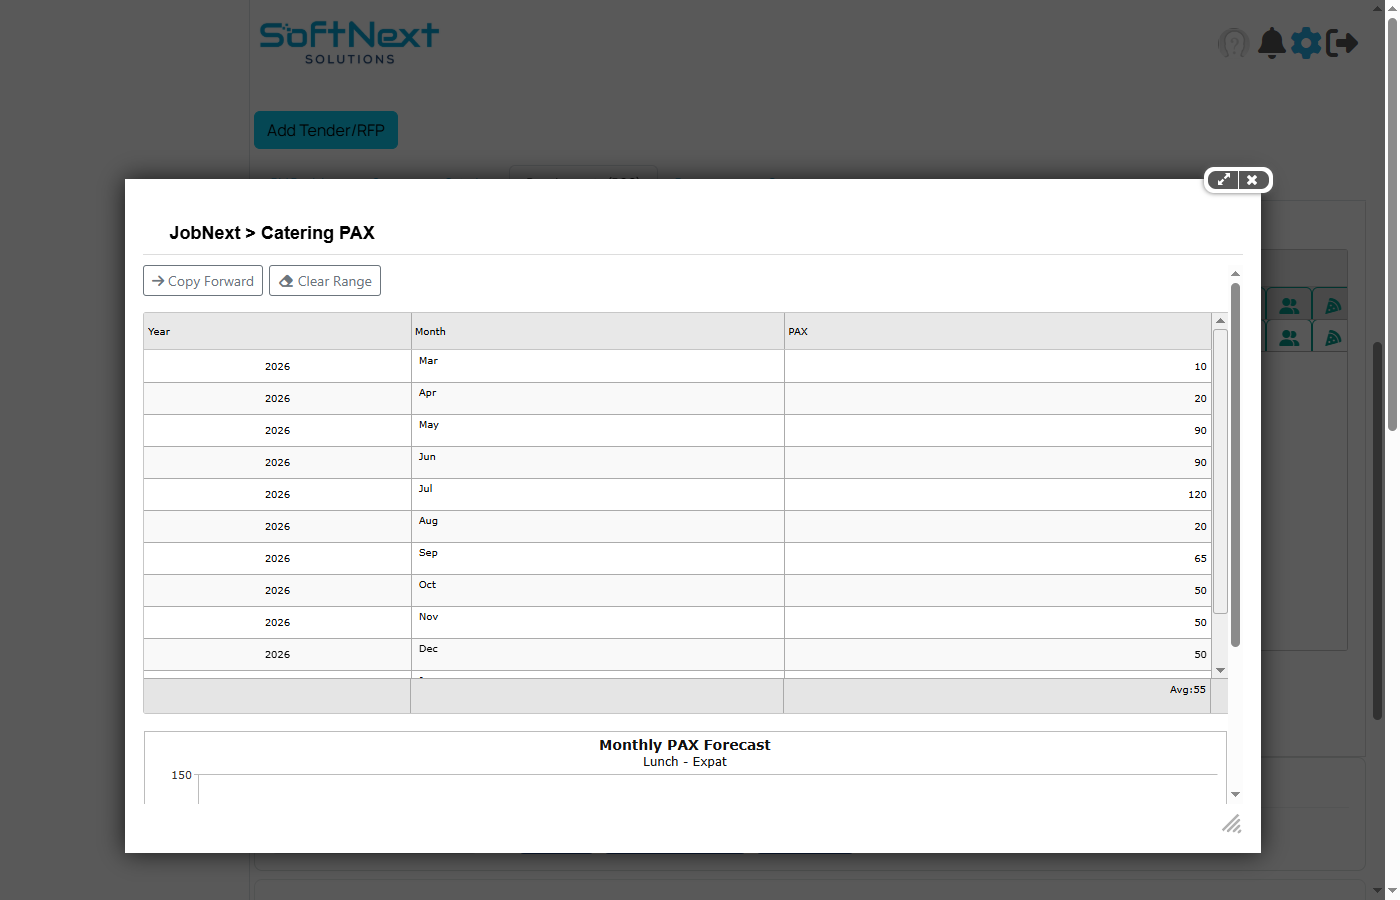Click the Add Tender/RFP button

click(x=326, y=130)
